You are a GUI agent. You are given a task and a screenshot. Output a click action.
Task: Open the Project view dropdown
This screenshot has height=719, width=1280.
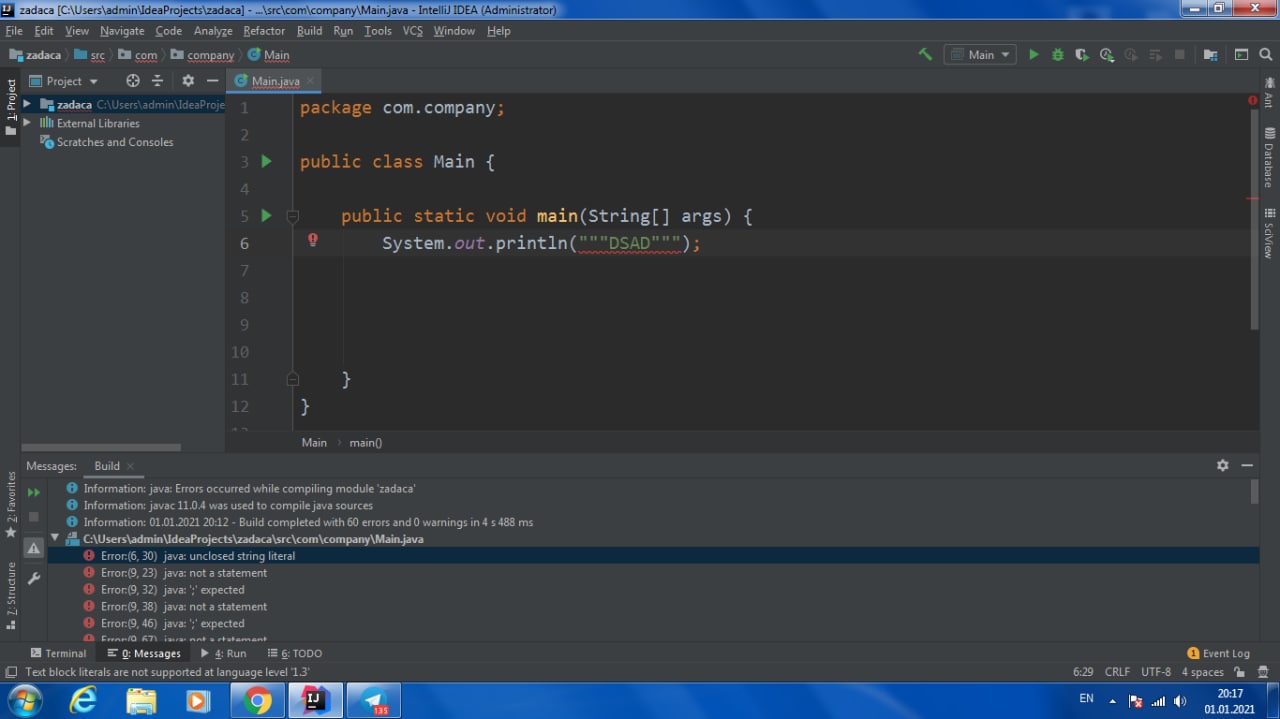(x=64, y=81)
